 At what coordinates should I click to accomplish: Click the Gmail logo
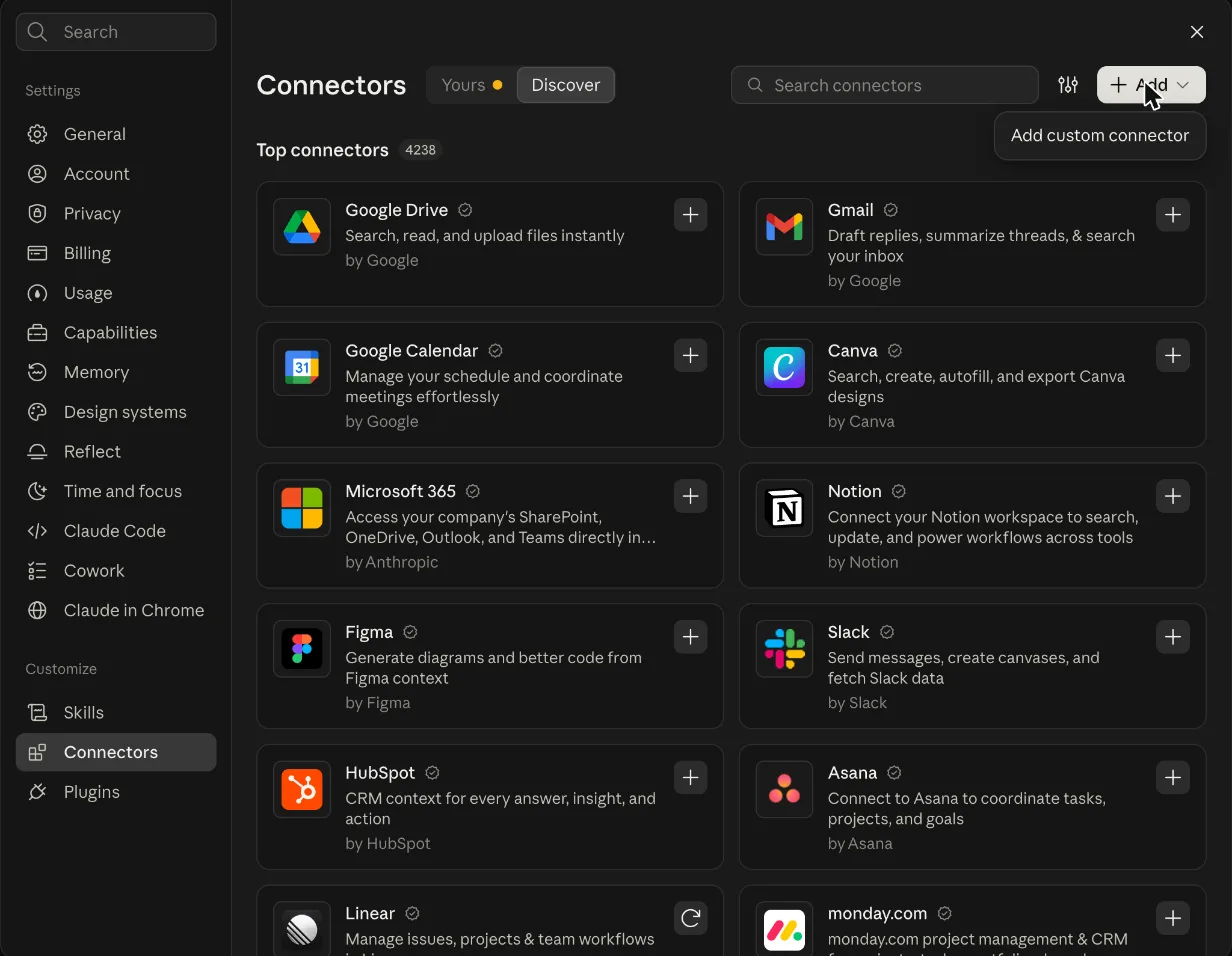pyautogui.click(x=784, y=227)
